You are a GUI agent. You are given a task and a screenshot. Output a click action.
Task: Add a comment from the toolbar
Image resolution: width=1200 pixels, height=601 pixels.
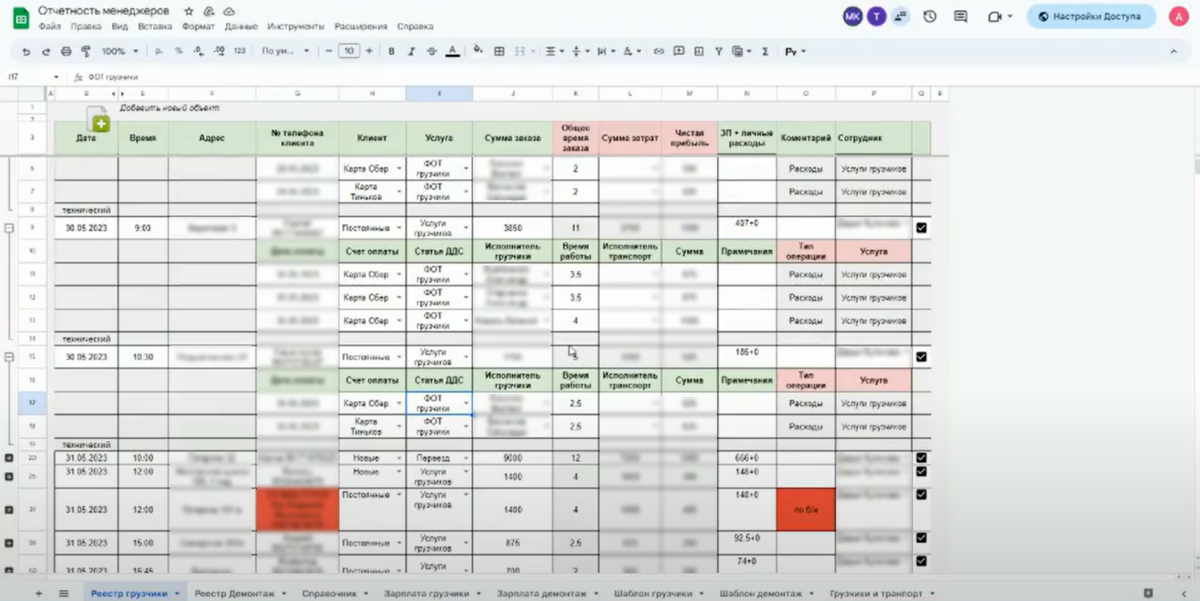[x=680, y=51]
